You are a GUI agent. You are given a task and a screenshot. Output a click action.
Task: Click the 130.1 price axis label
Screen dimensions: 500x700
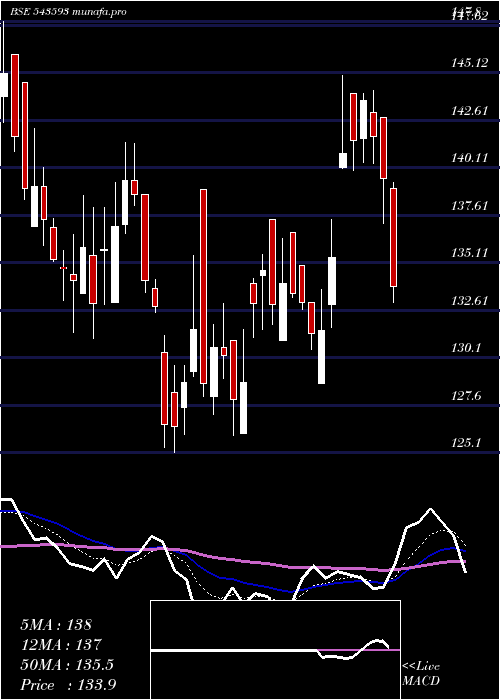click(x=467, y=348)
